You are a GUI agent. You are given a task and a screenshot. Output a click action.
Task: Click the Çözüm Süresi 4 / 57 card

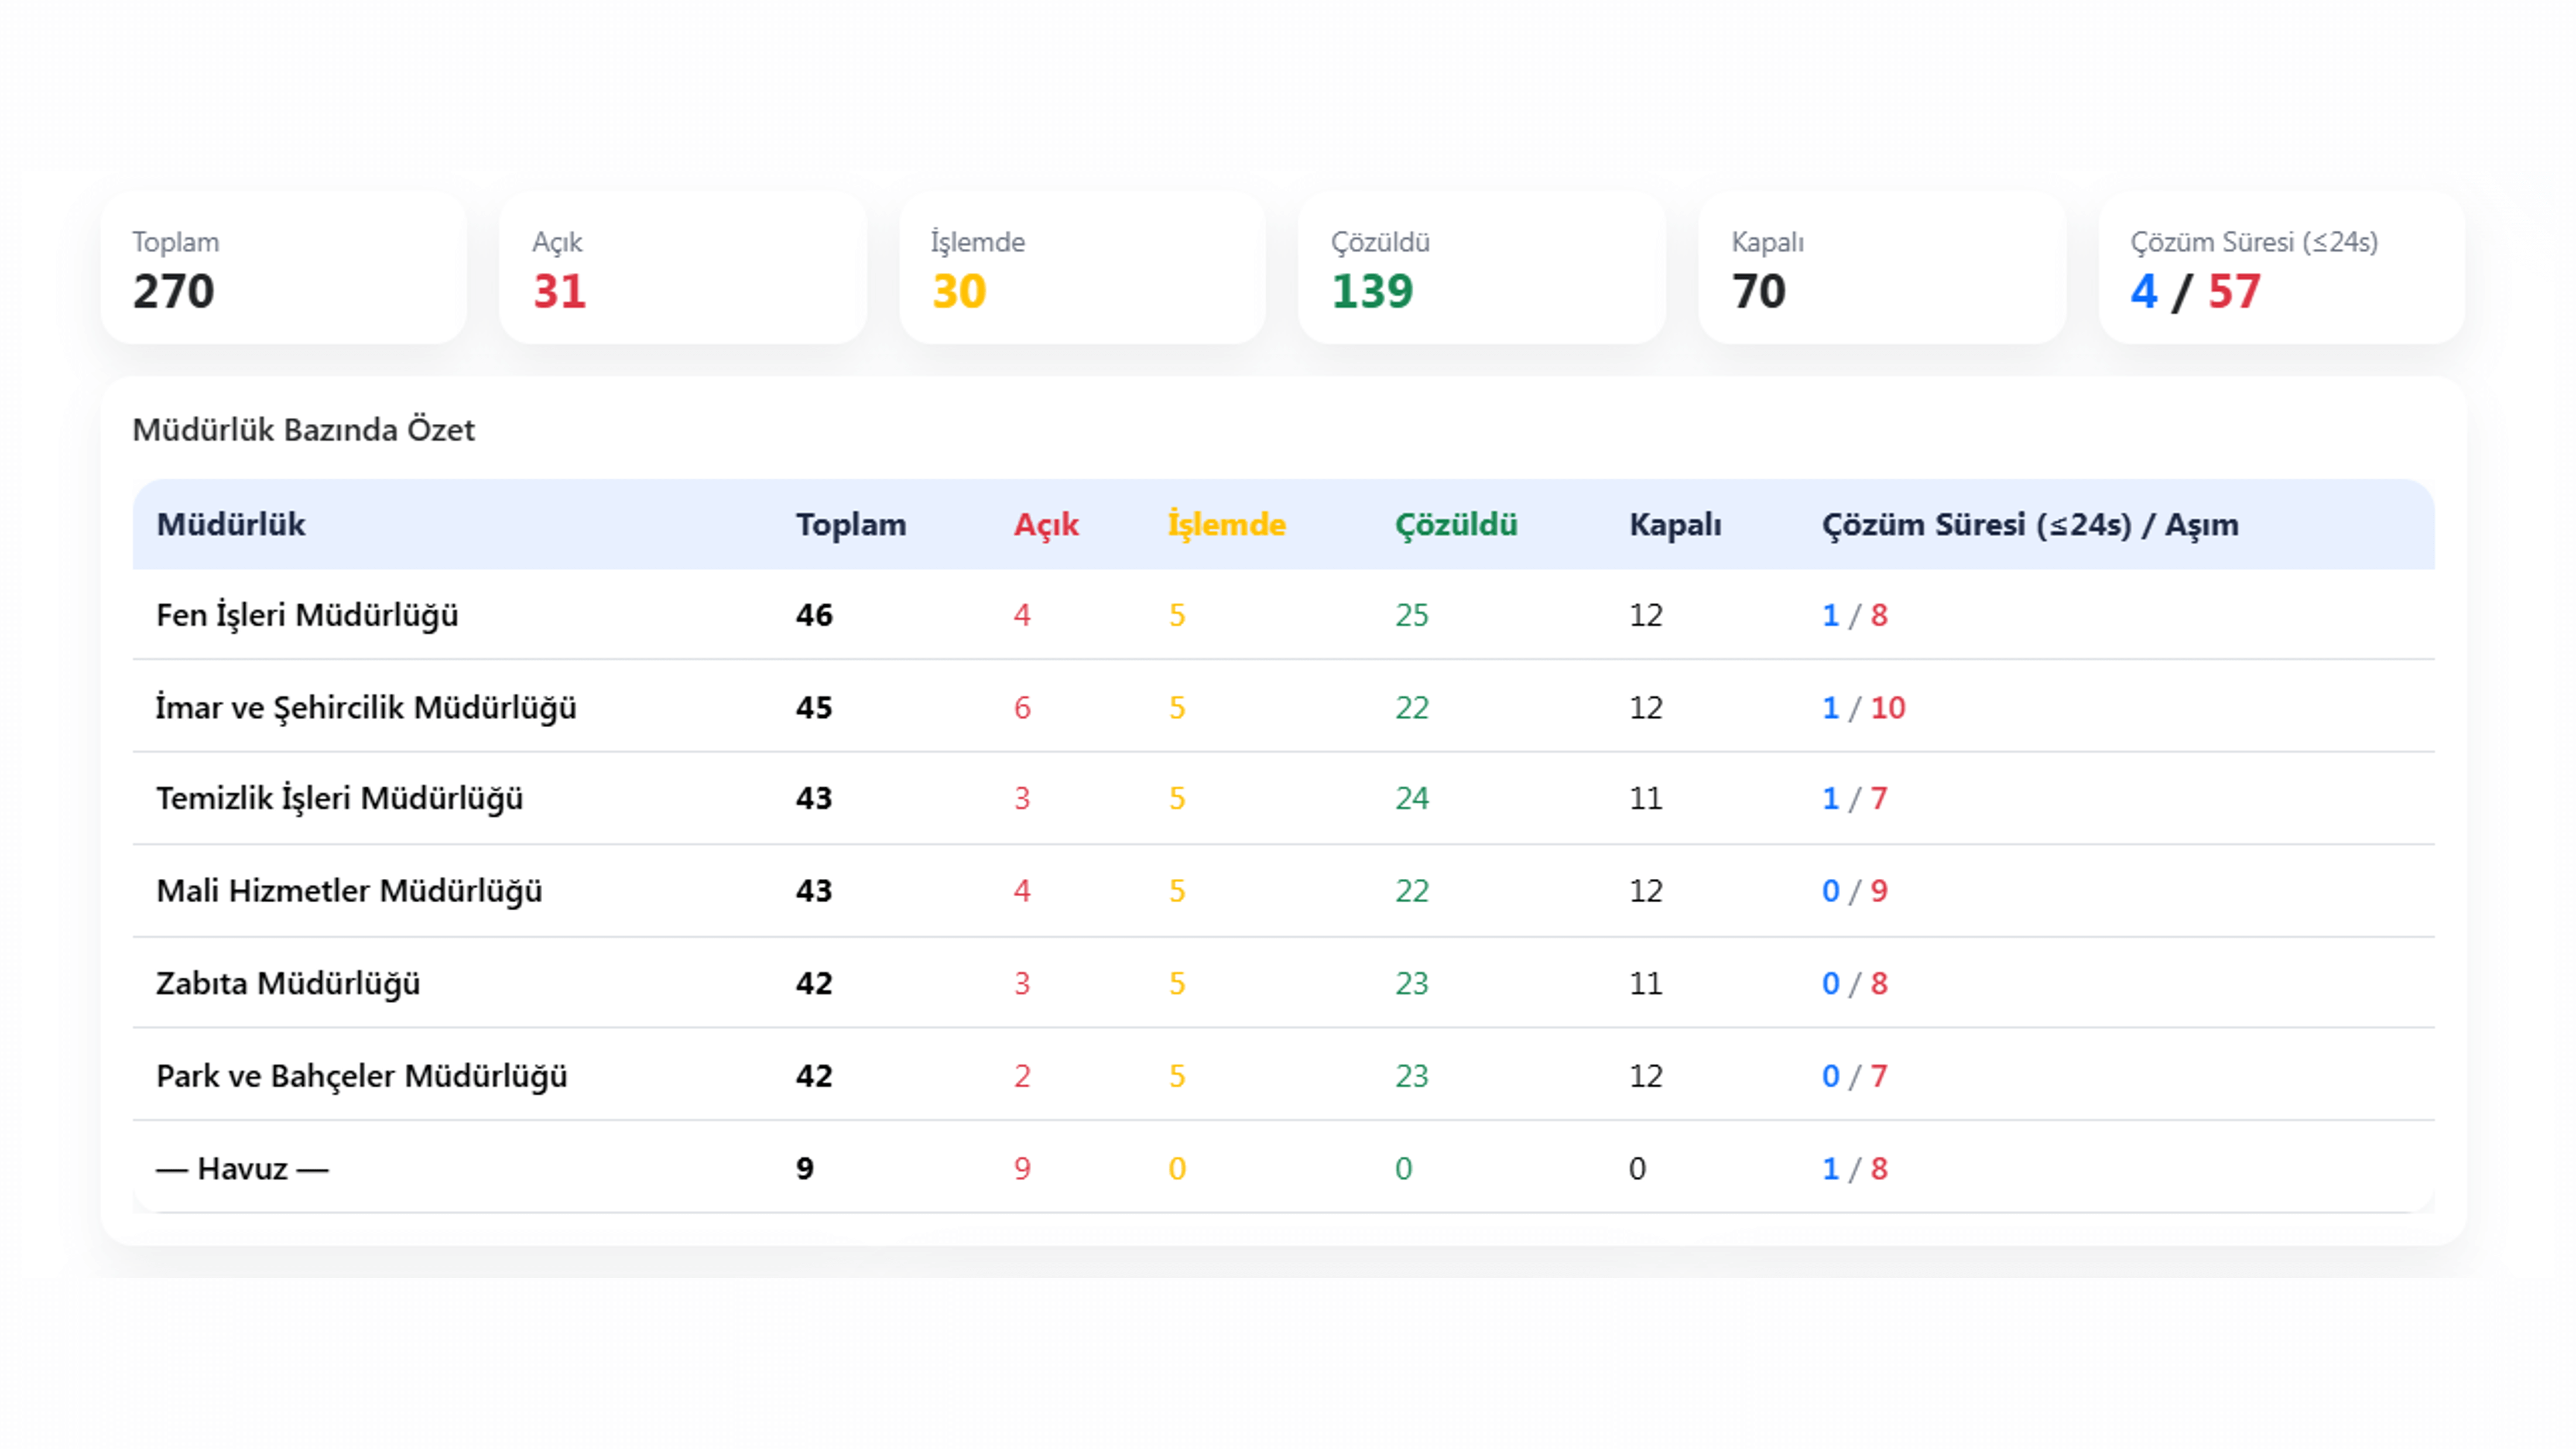(x=2281, y=268)
